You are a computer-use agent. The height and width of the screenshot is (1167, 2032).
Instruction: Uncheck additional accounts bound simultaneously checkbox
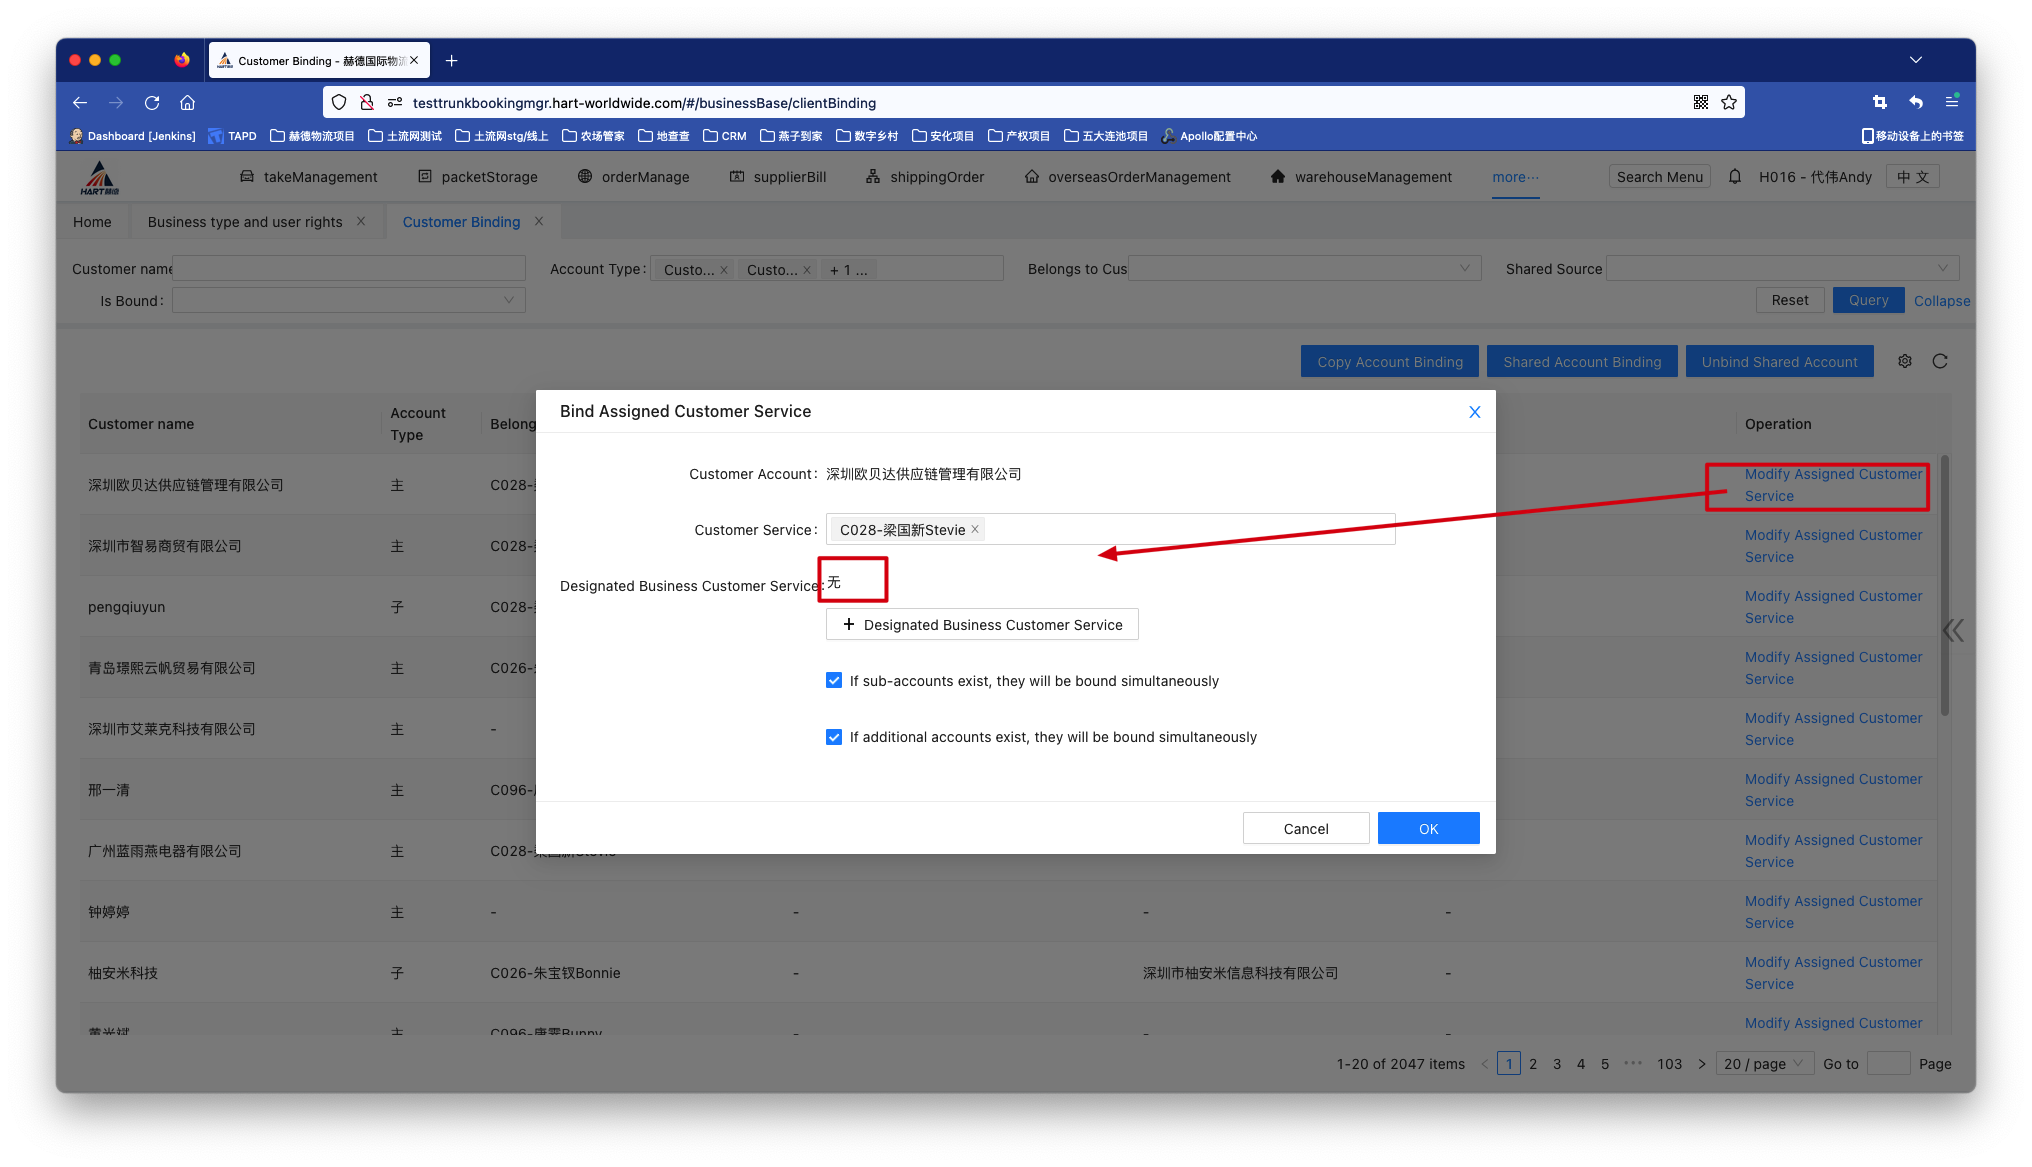[834, 737]
